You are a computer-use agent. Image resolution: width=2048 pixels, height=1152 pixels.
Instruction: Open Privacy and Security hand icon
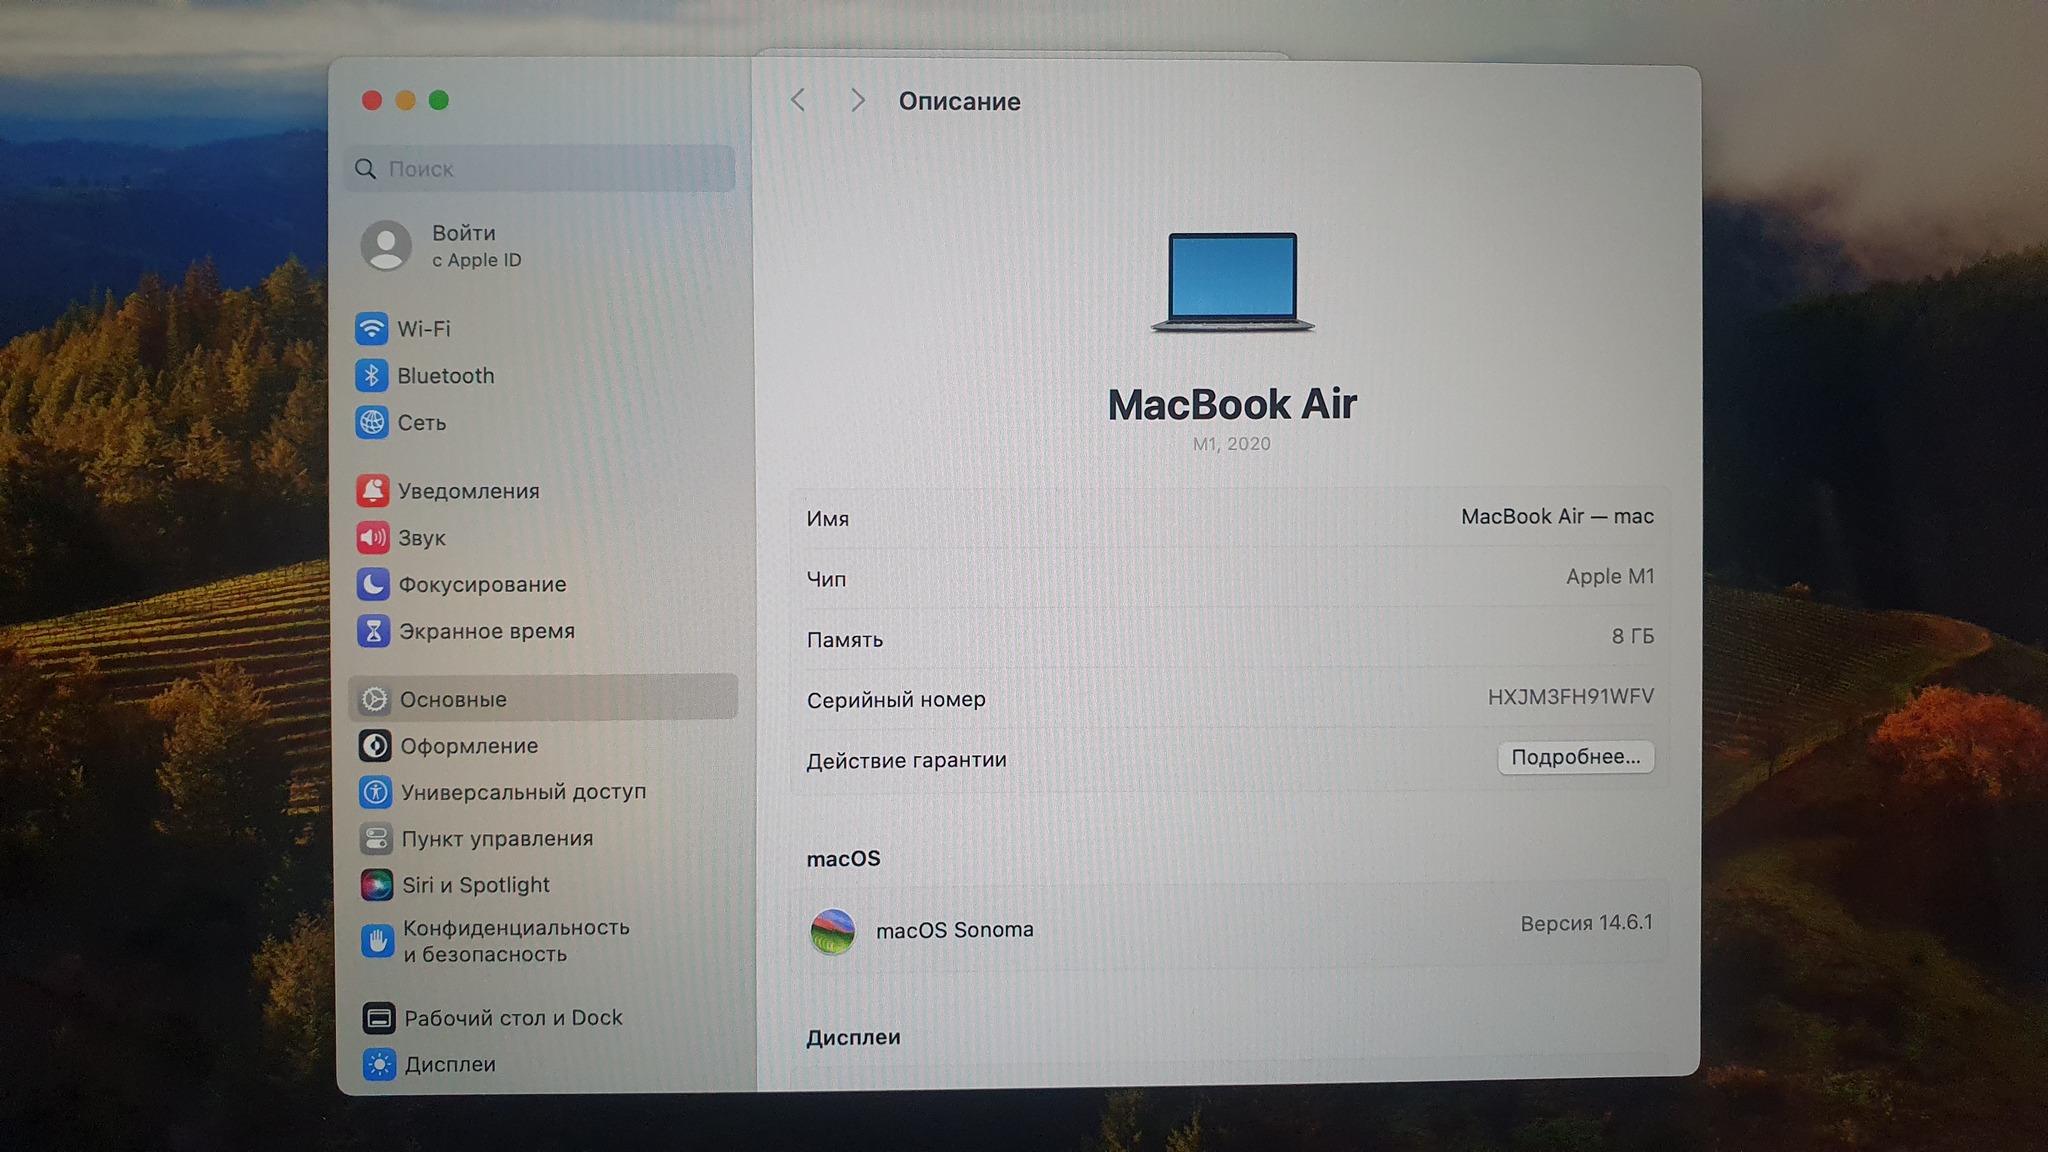tap(377, 941)
